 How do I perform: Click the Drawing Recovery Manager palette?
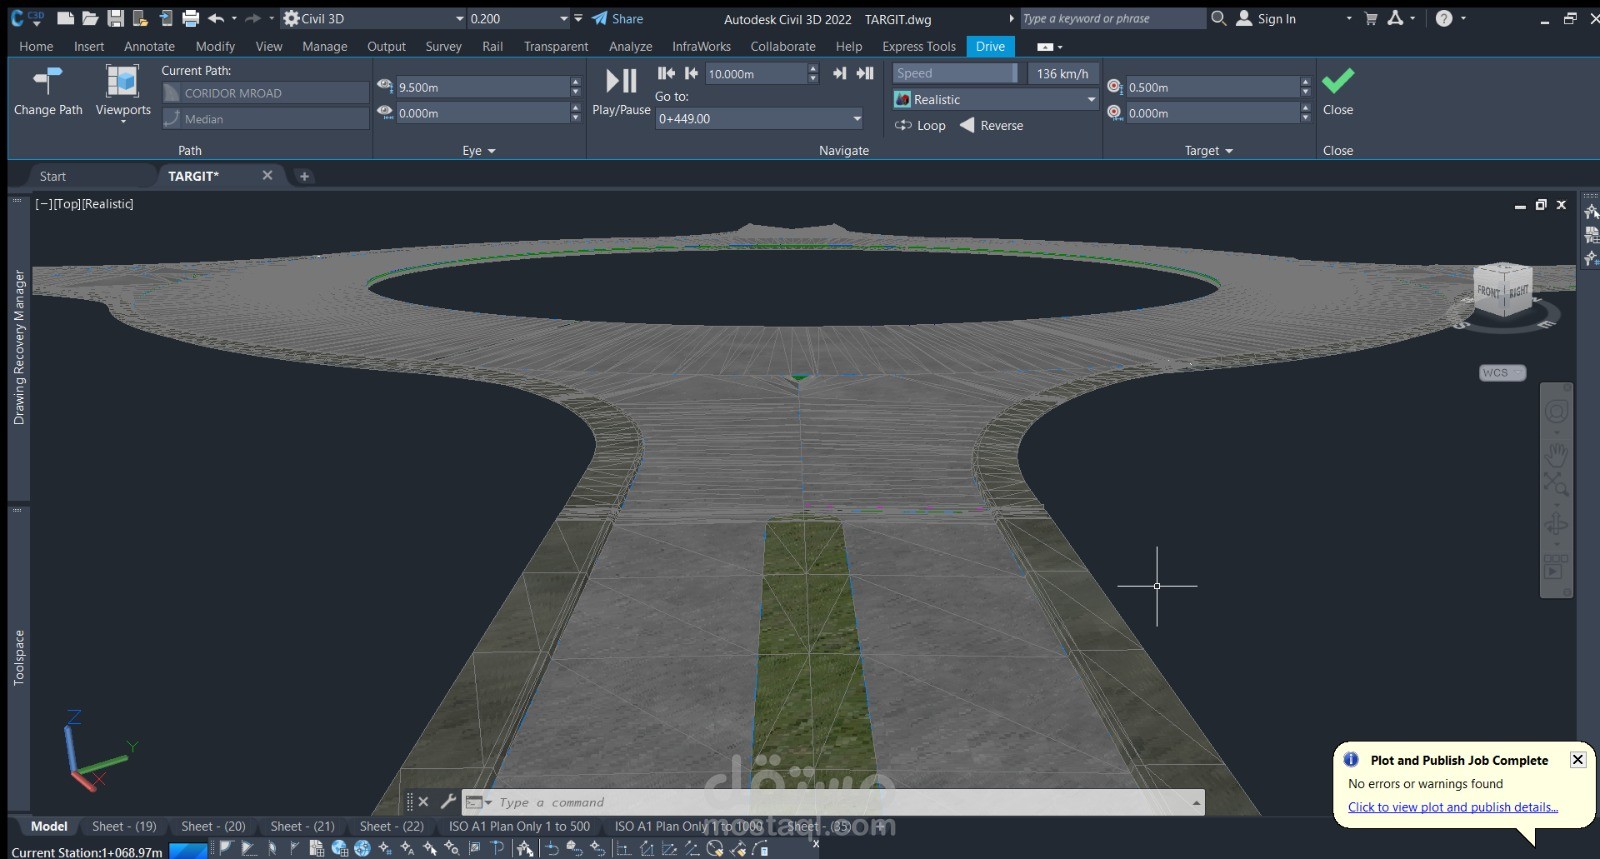(18, 347)
